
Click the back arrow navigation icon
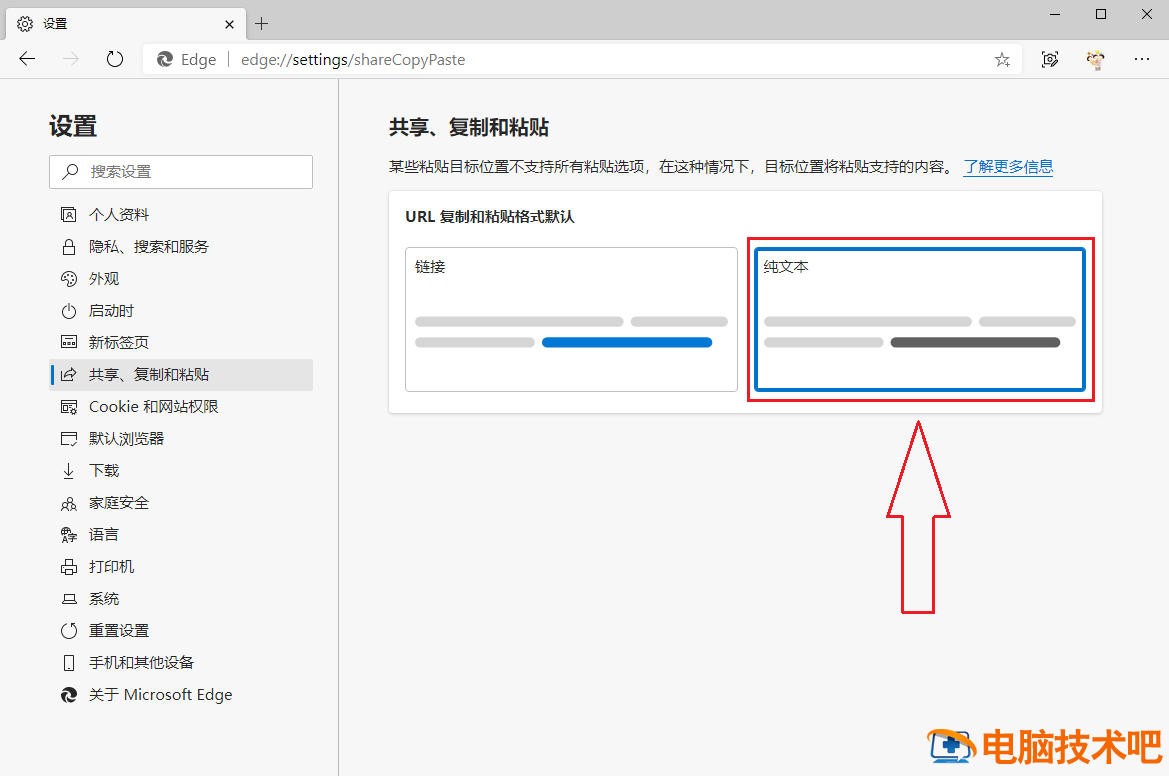tap(26, 59)
